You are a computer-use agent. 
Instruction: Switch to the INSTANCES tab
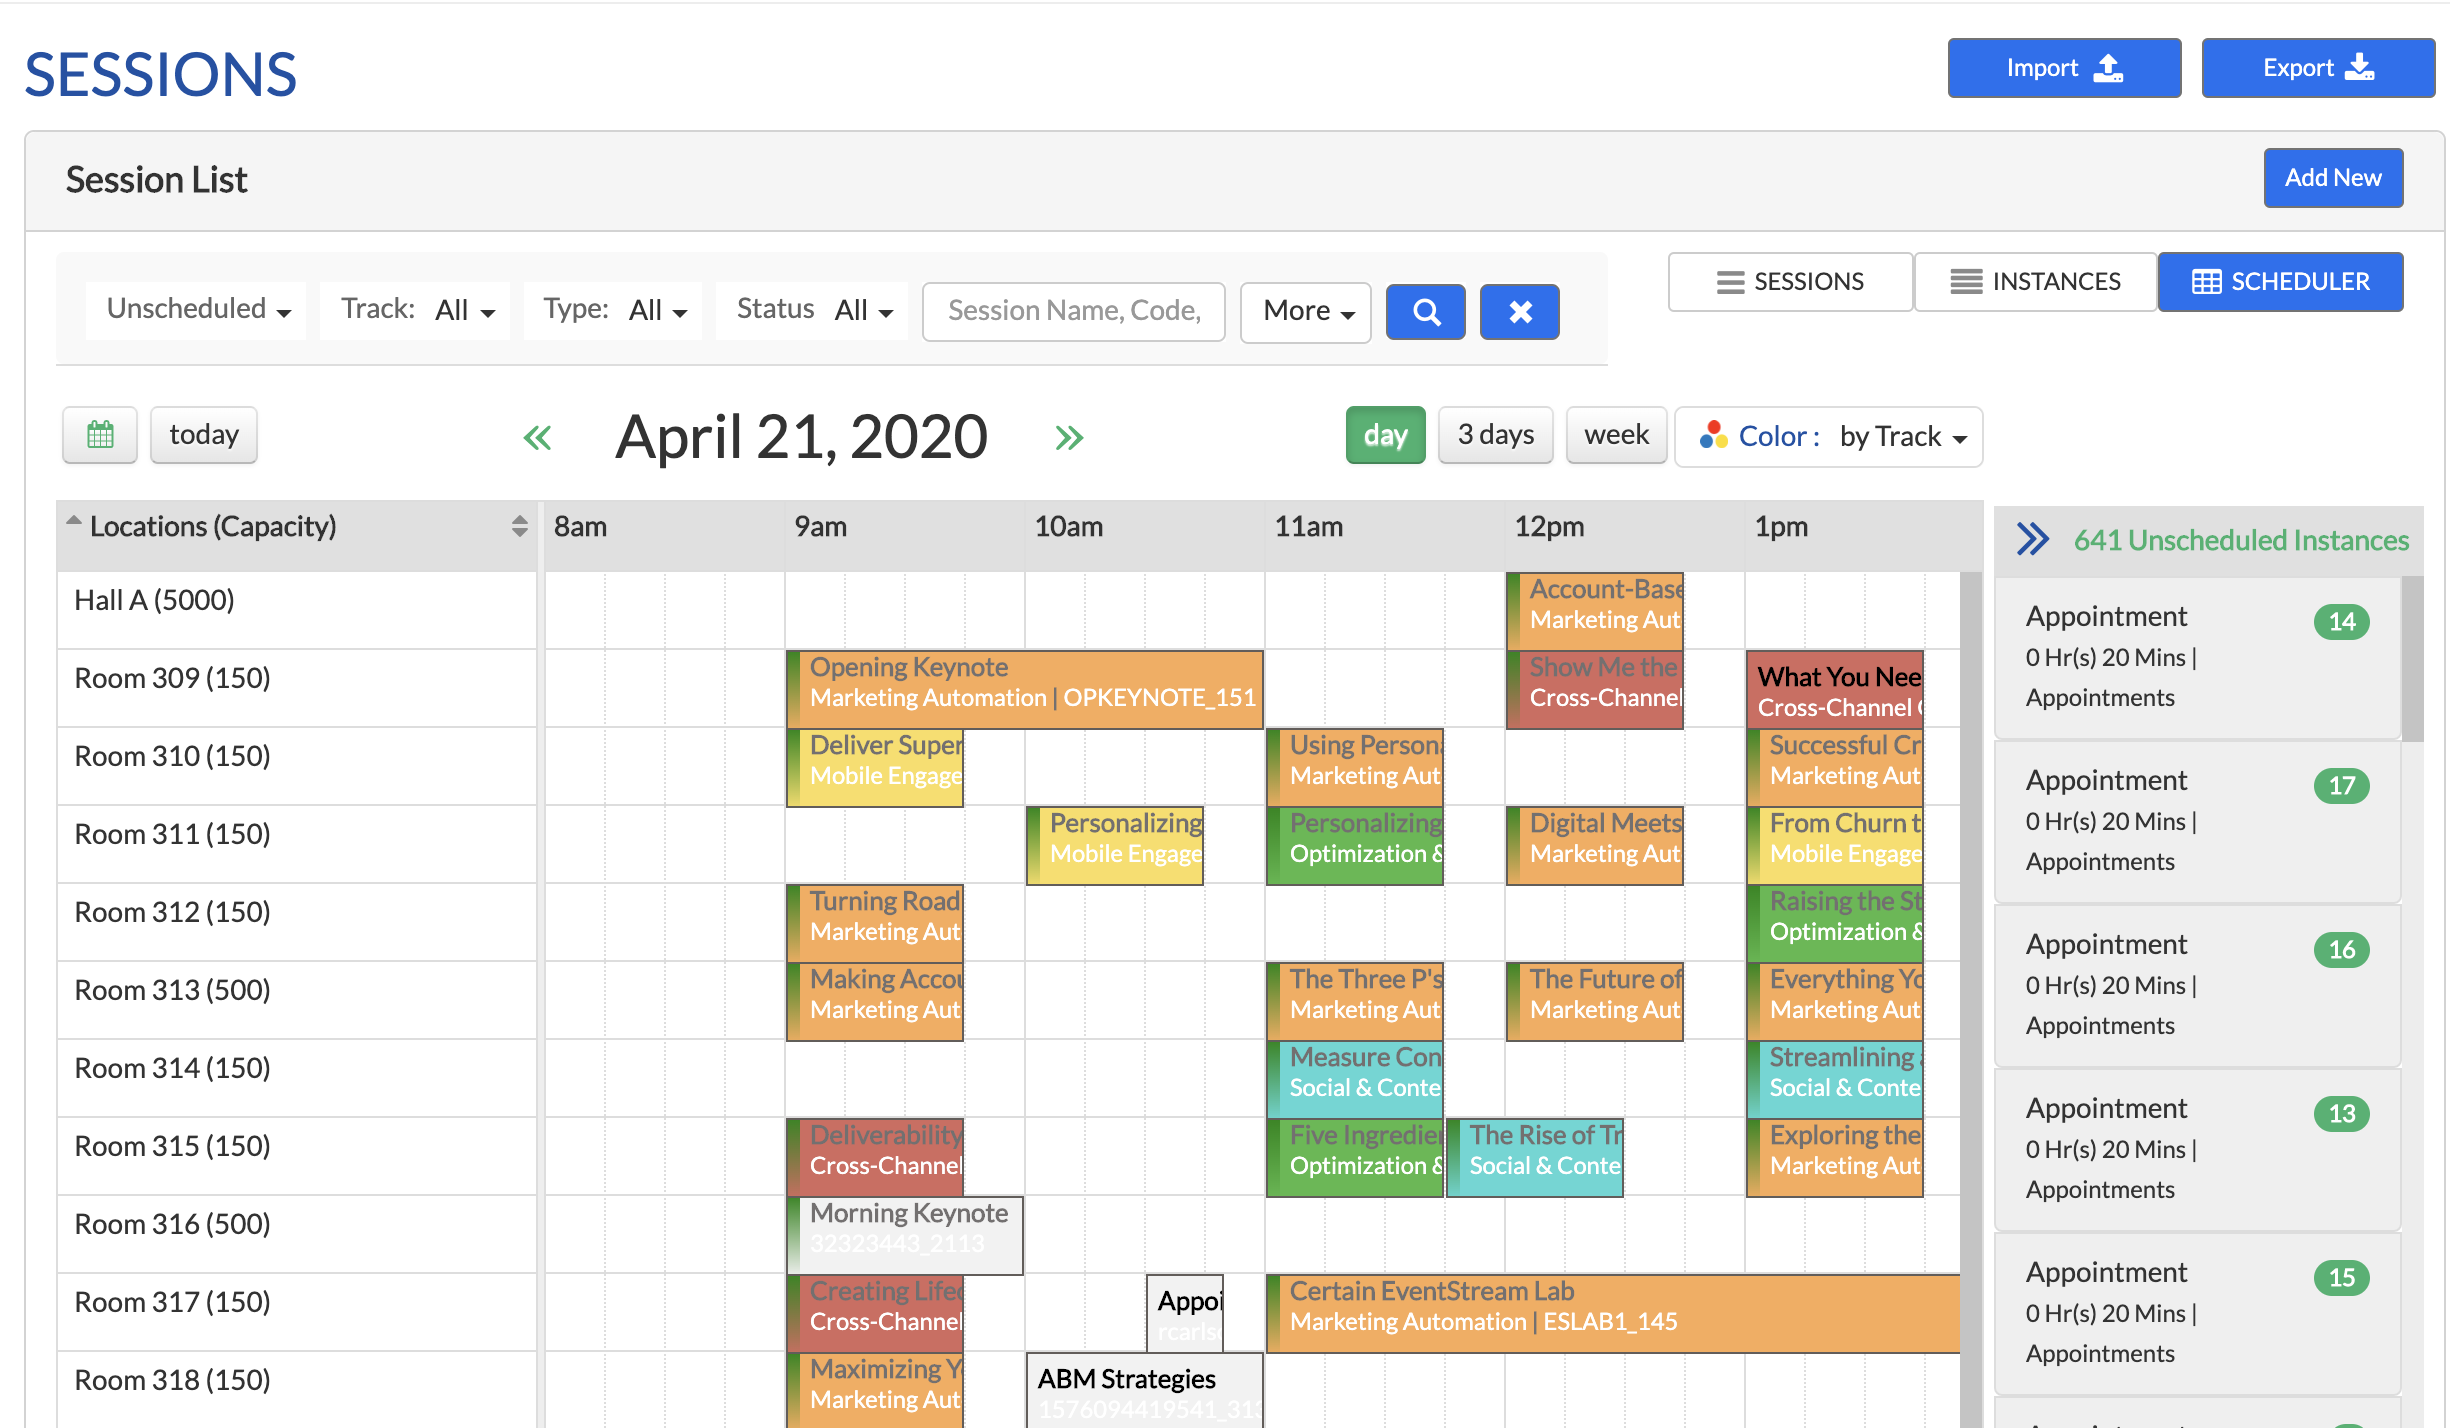point(2035,282)
